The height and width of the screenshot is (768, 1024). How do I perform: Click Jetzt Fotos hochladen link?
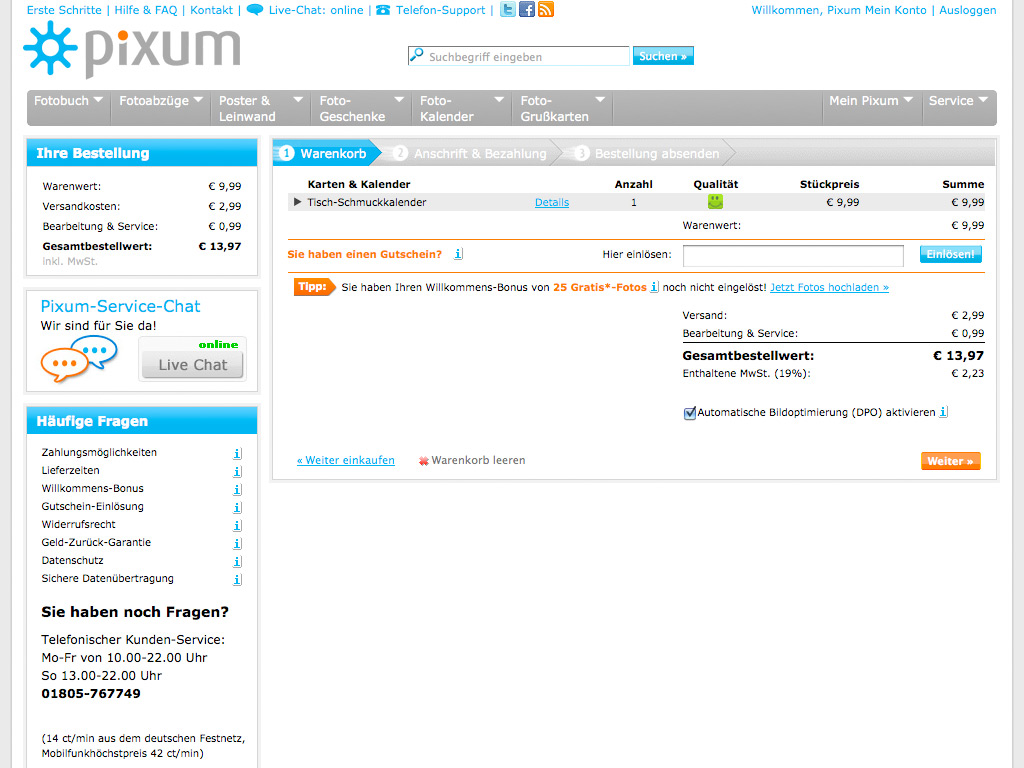coord(829,287)
